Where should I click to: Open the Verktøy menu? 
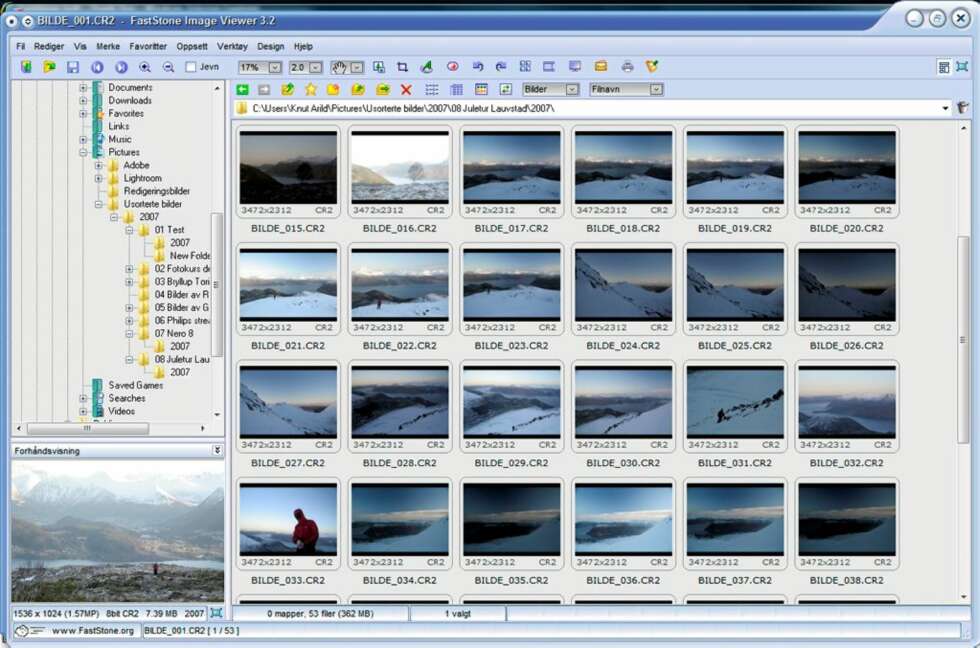pos(232,46)
